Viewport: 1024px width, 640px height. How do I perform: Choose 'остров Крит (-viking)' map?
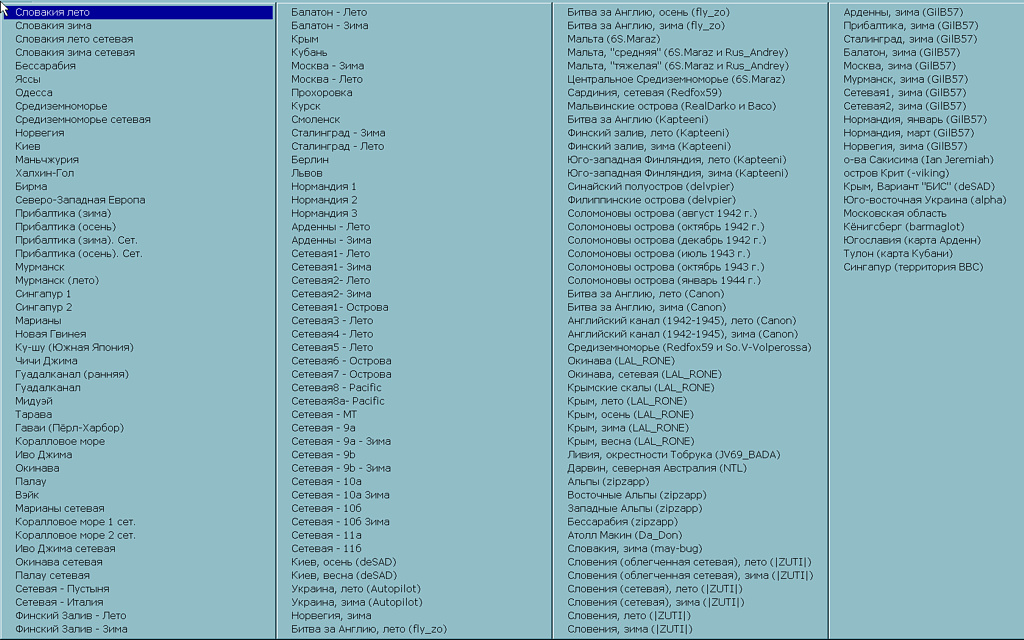(x=896, y=172)
